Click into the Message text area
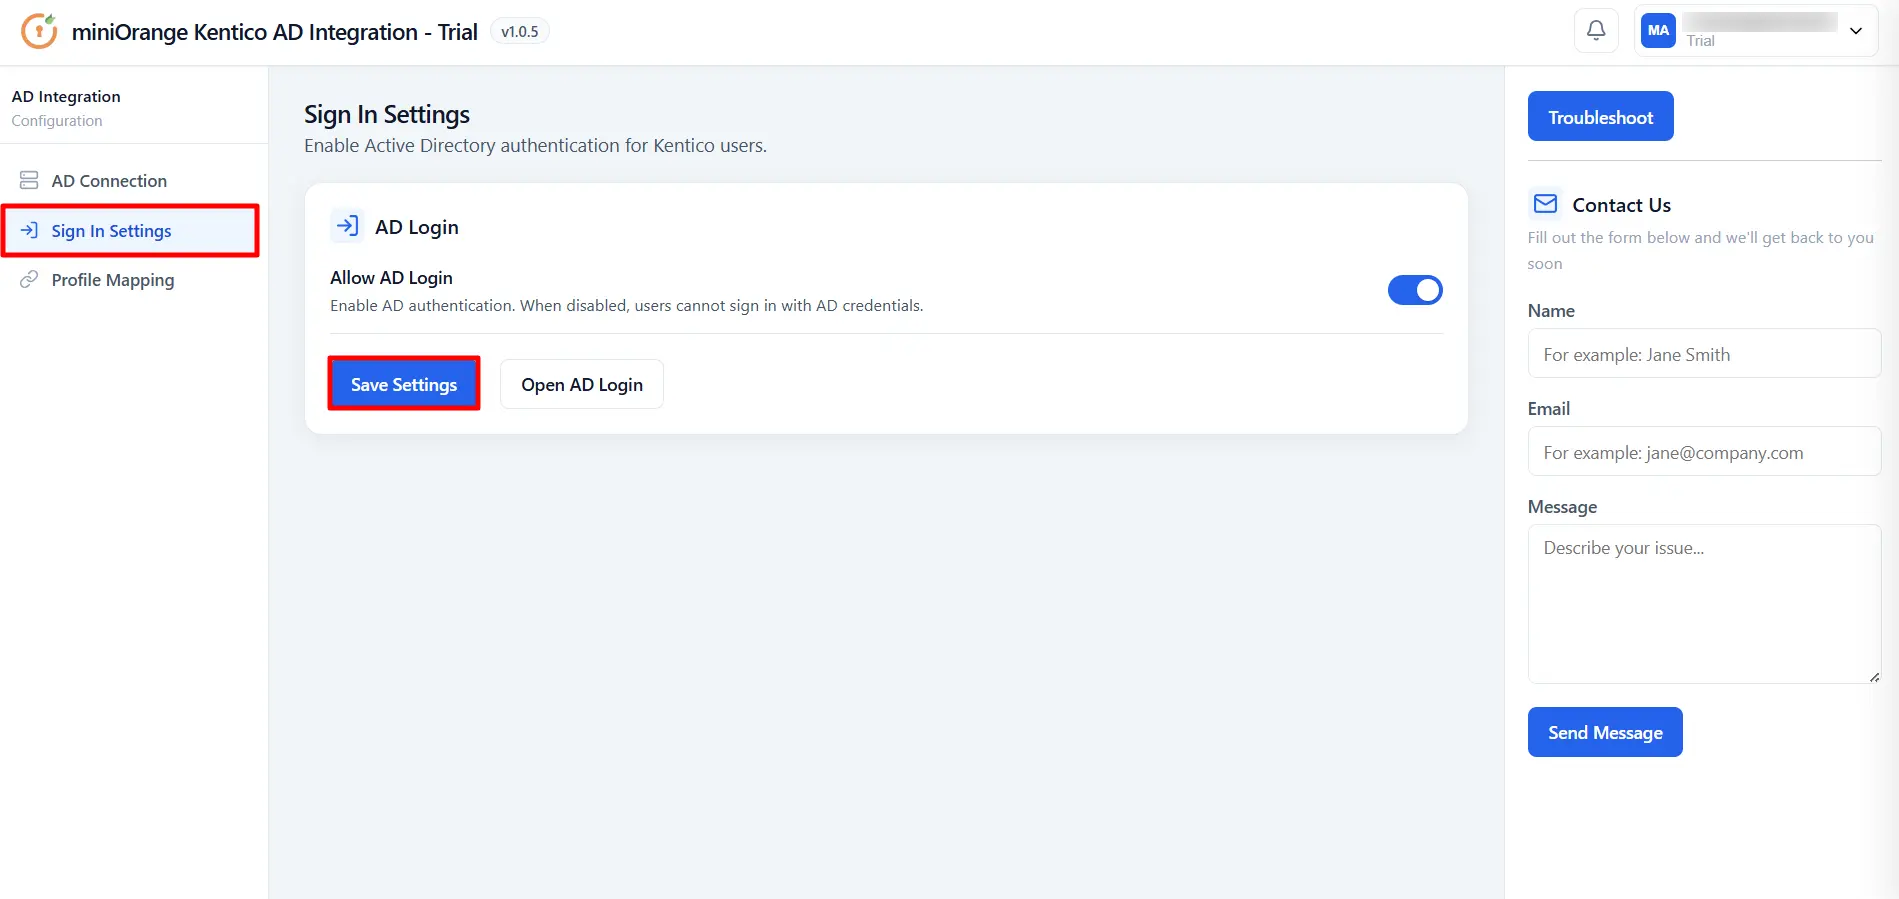1899x899 pixels. (x=1704, y=604)
